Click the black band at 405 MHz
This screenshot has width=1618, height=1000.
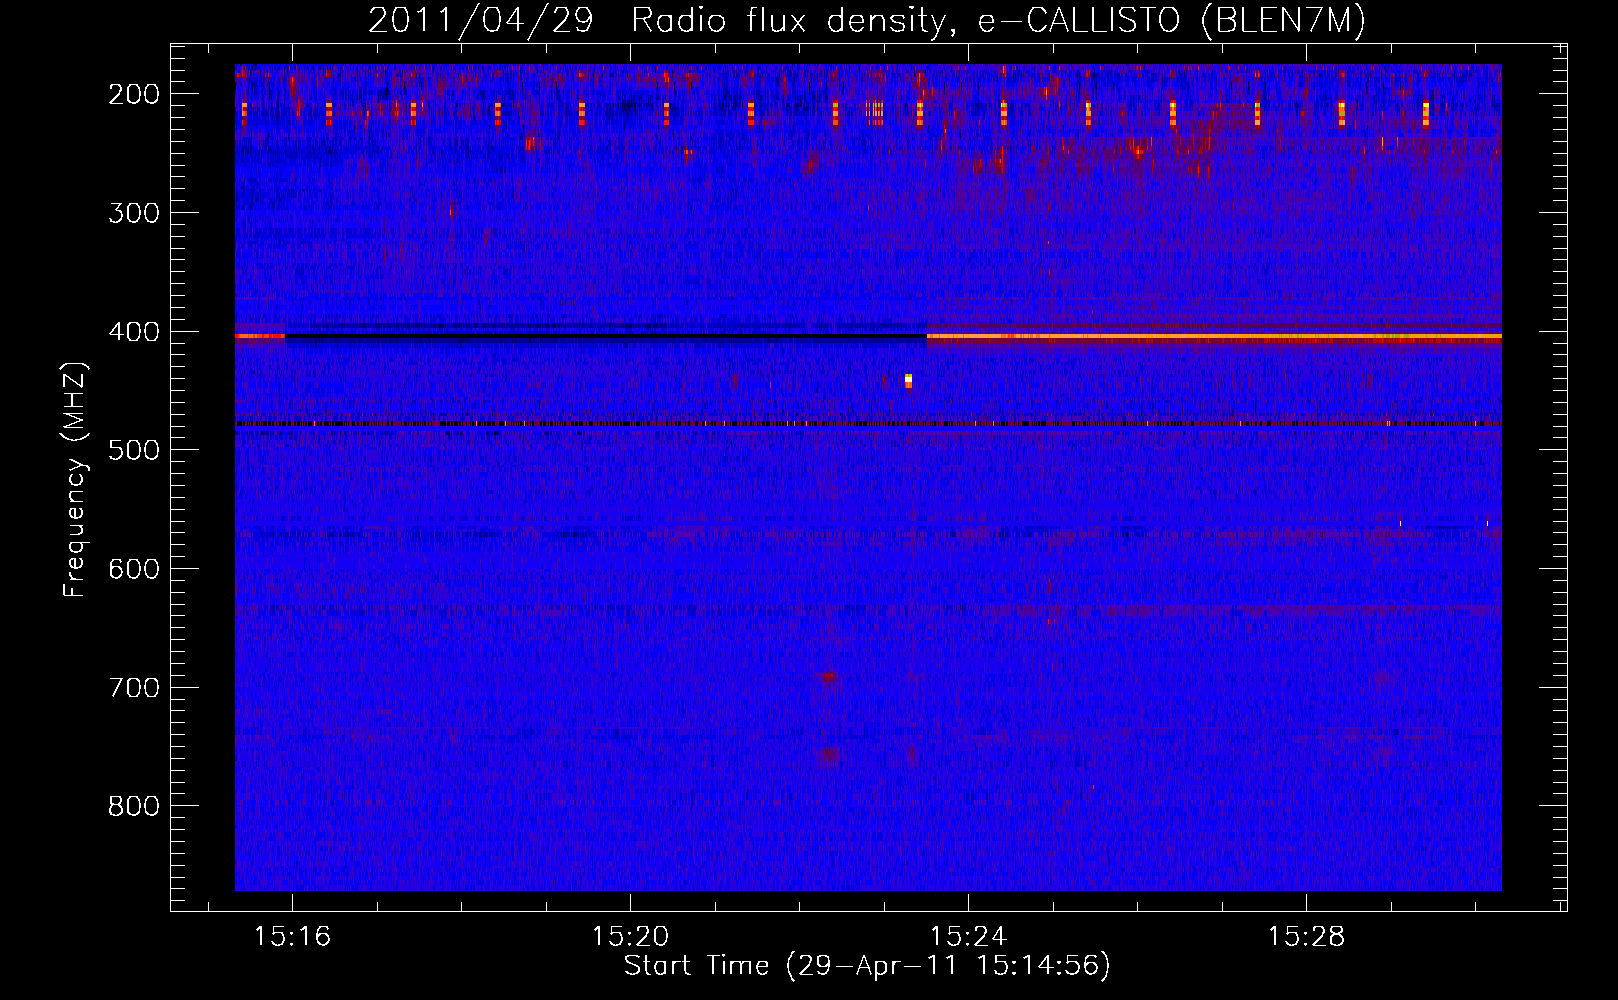tap(606, 337)
